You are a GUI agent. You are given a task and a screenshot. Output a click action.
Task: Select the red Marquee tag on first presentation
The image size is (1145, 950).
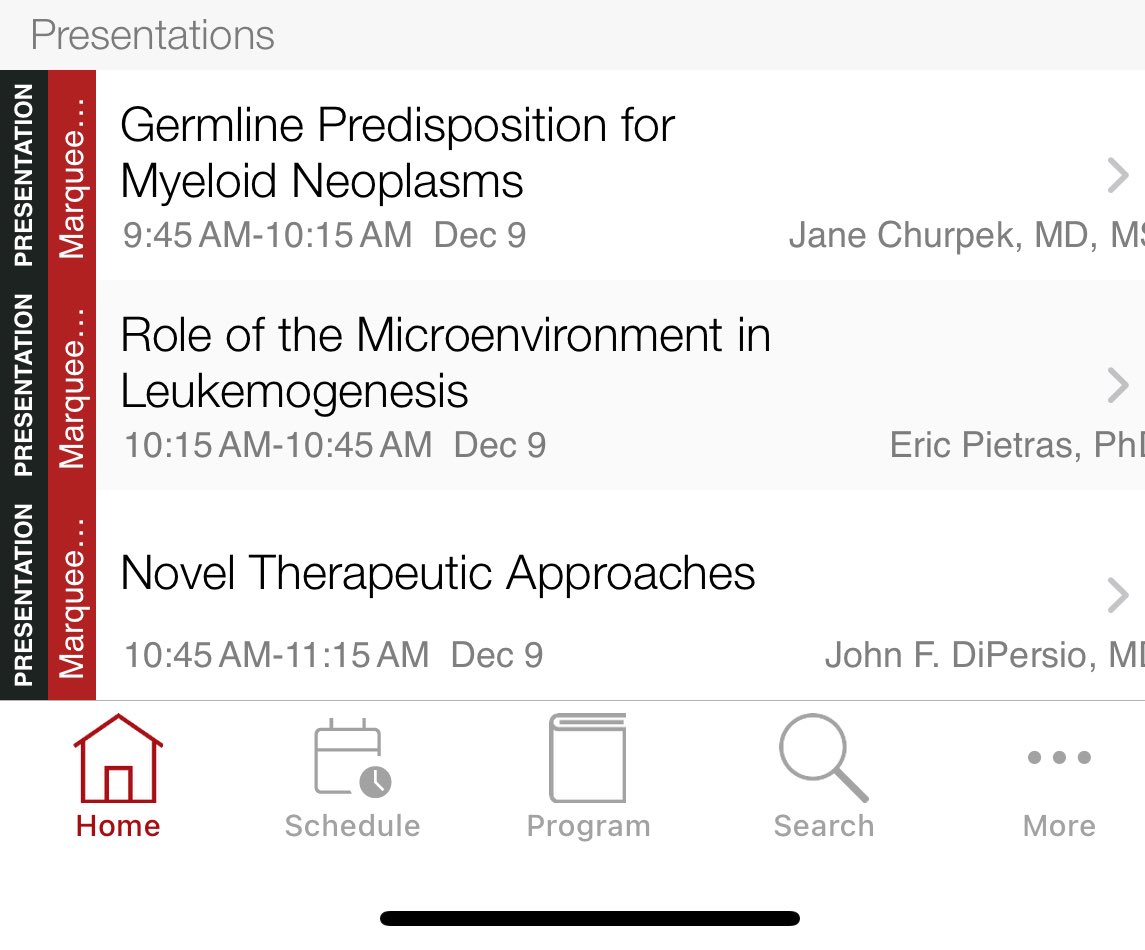pyautogui.click(x=72, y=175)
